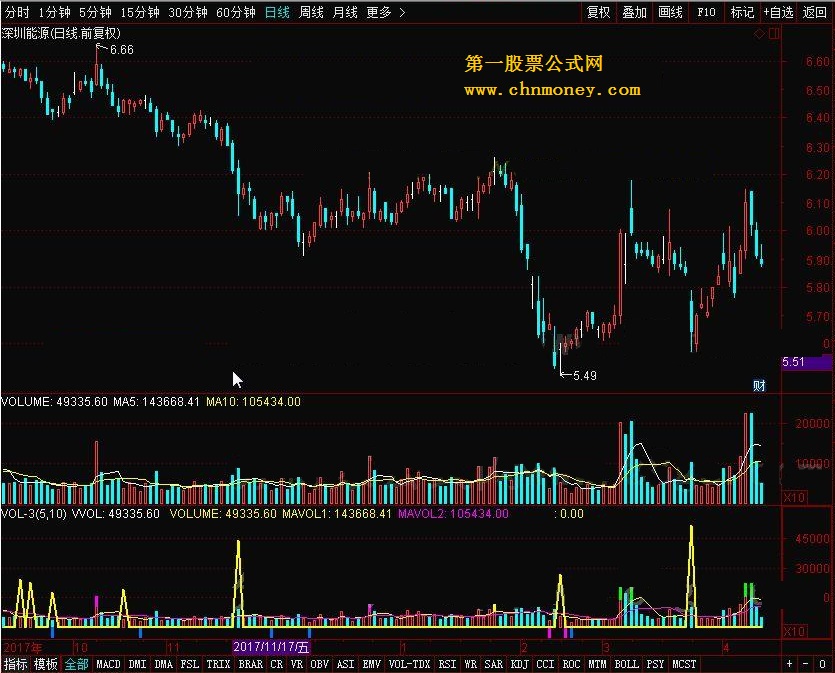Click the 深圳能源(日线.前复权) chart title
The width and height of the screenshot is (835, 673).
tap(61, 34)
